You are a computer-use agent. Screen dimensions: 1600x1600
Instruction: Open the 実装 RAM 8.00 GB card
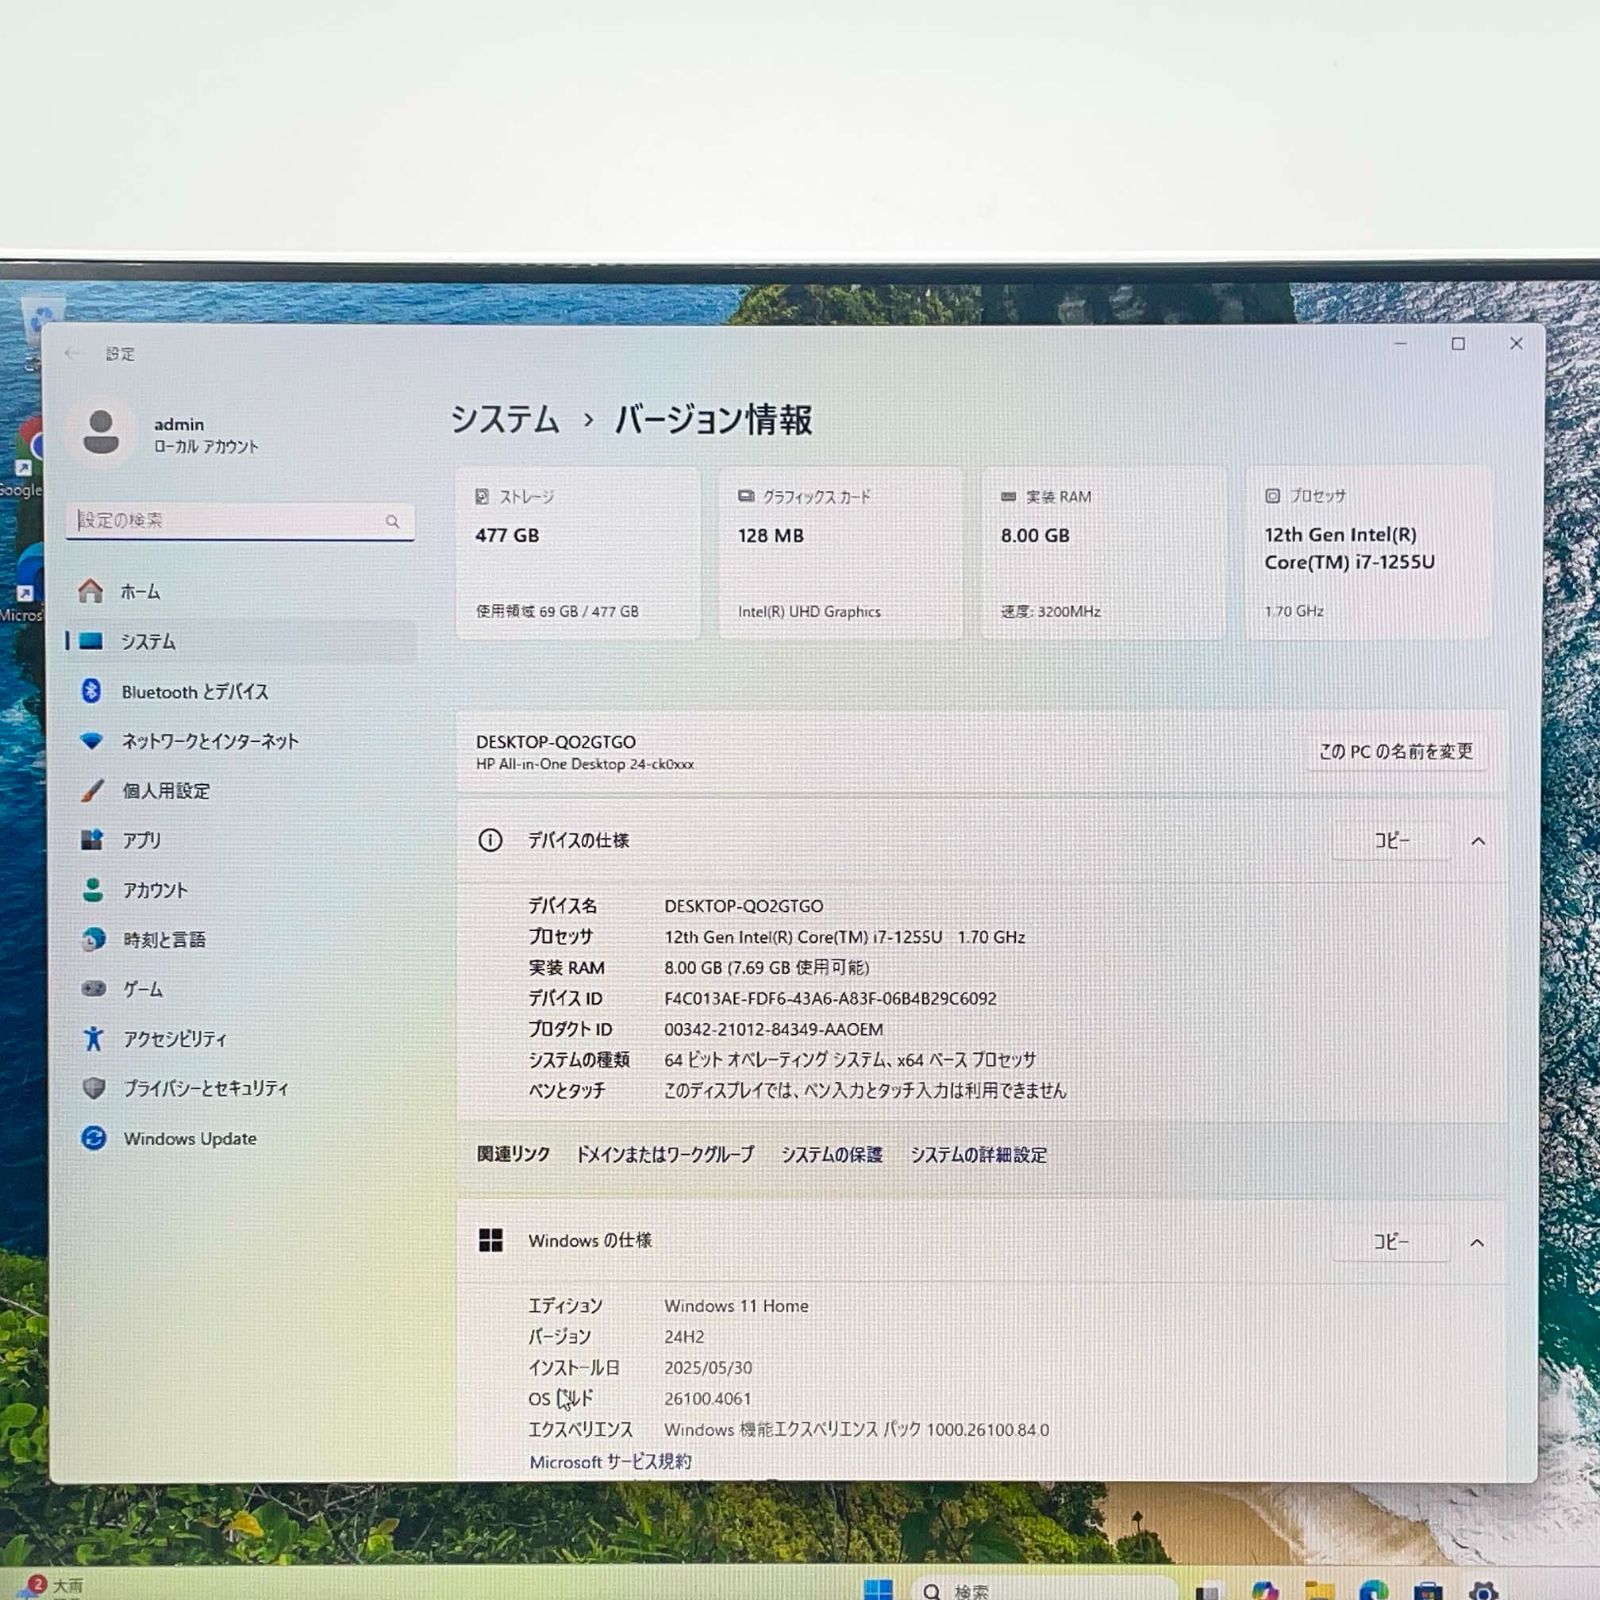(1104, 553)
